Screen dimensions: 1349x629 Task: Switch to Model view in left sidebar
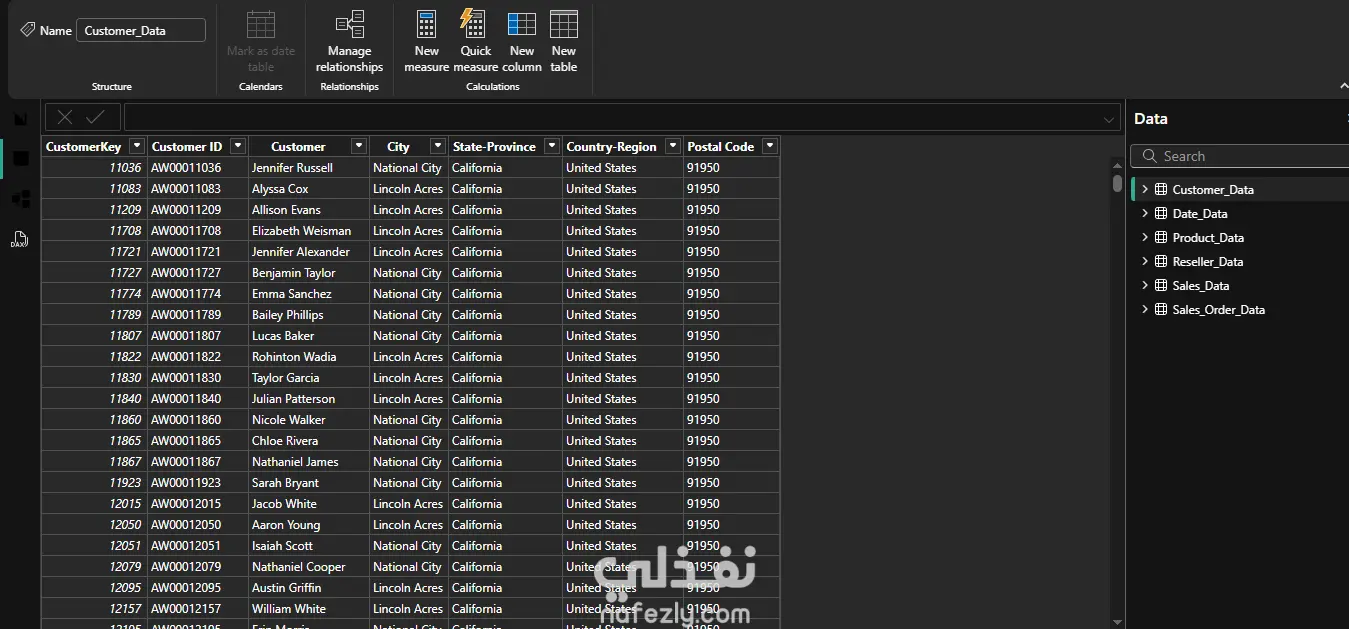[20, 198]
